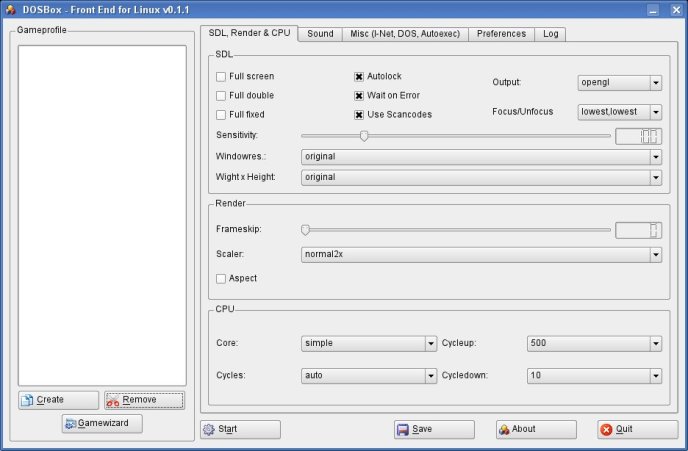Screen dimensions: 688x451
Task: Close the DOSBox Front End window
Action: tap(676, 10)
